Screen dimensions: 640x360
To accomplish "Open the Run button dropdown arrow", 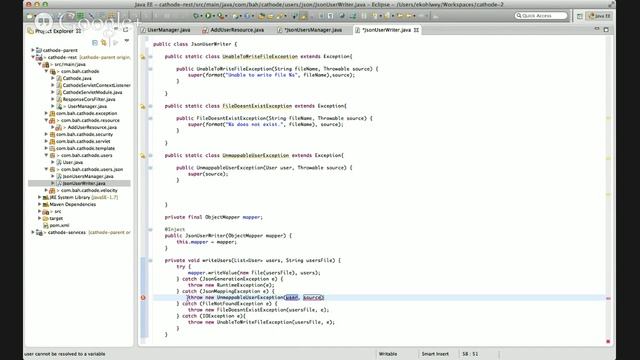I will tap(213, 16).
